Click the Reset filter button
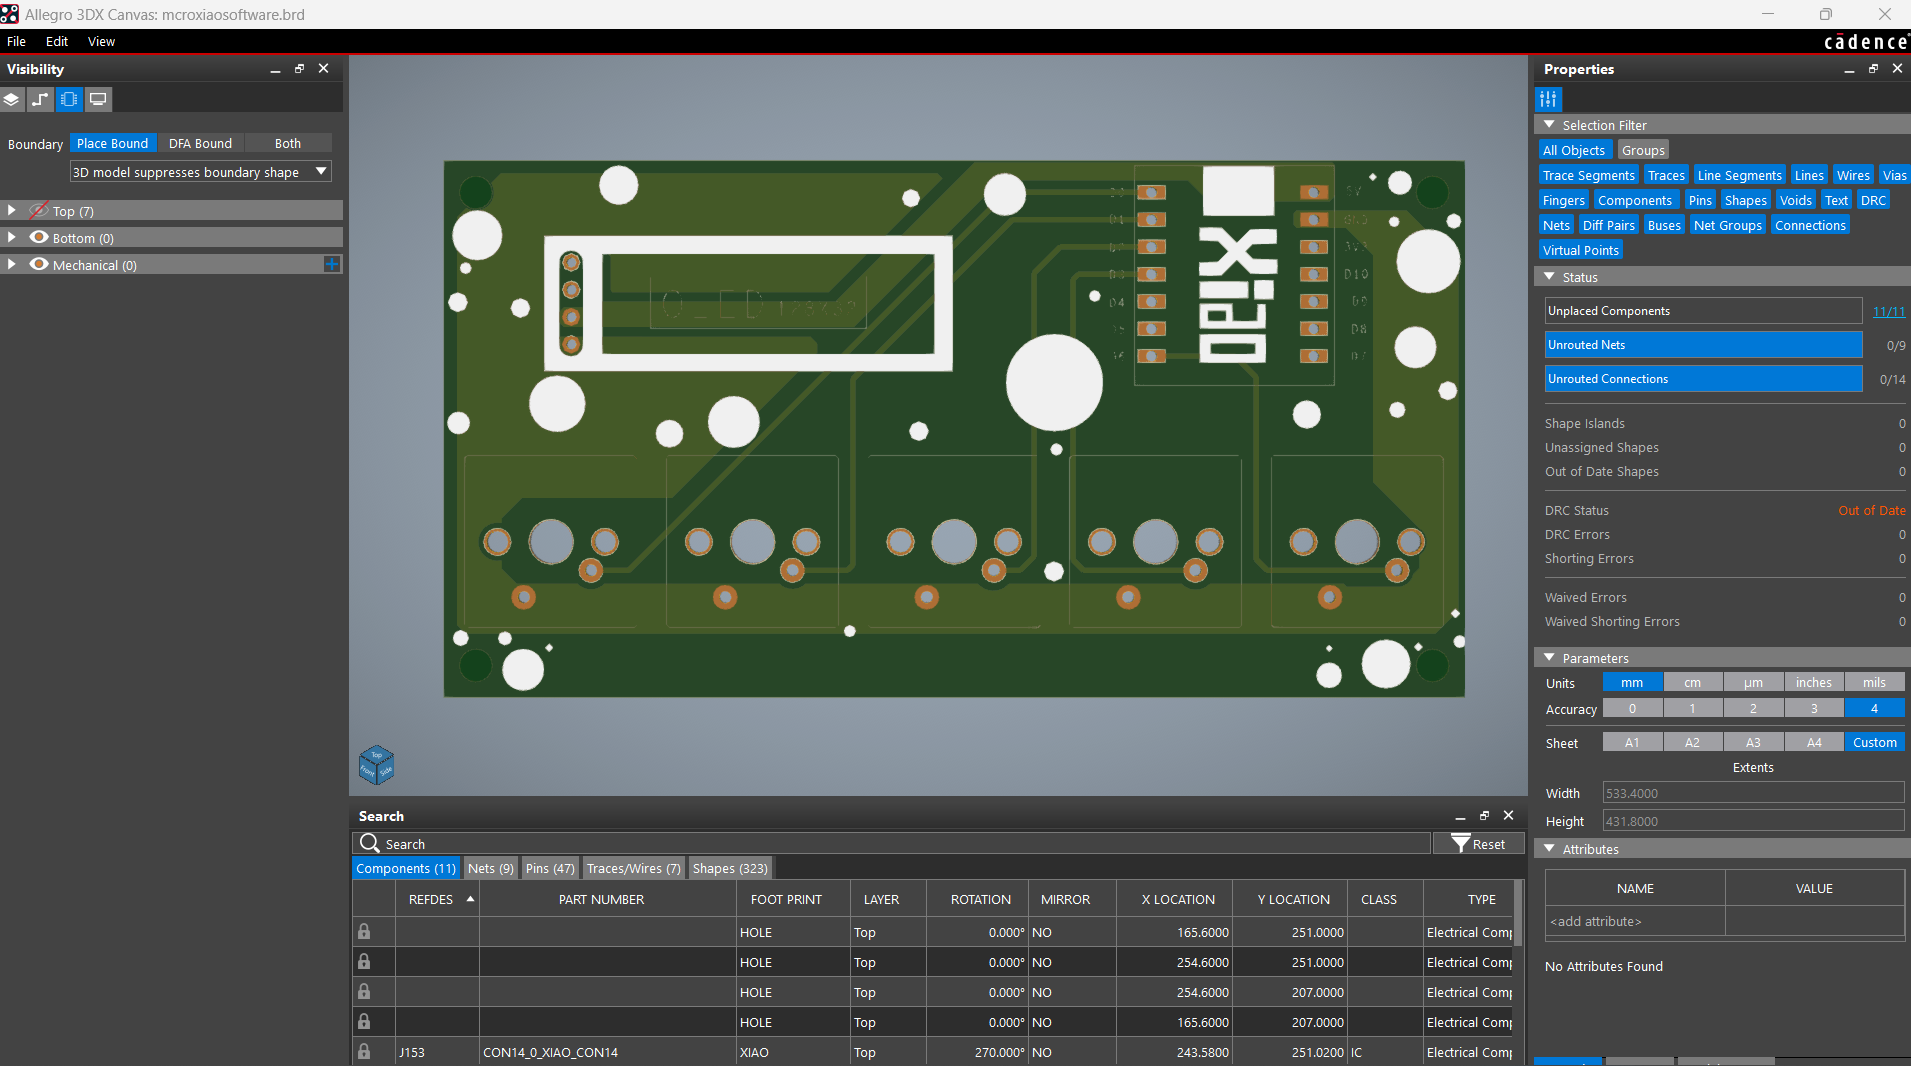 [x=1478, y=844]
